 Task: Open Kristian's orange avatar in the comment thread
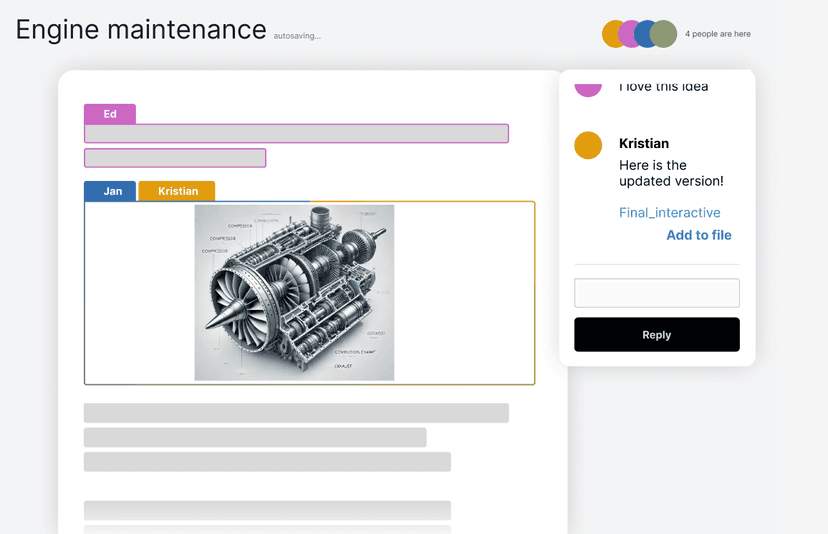(x=588, y=145)
